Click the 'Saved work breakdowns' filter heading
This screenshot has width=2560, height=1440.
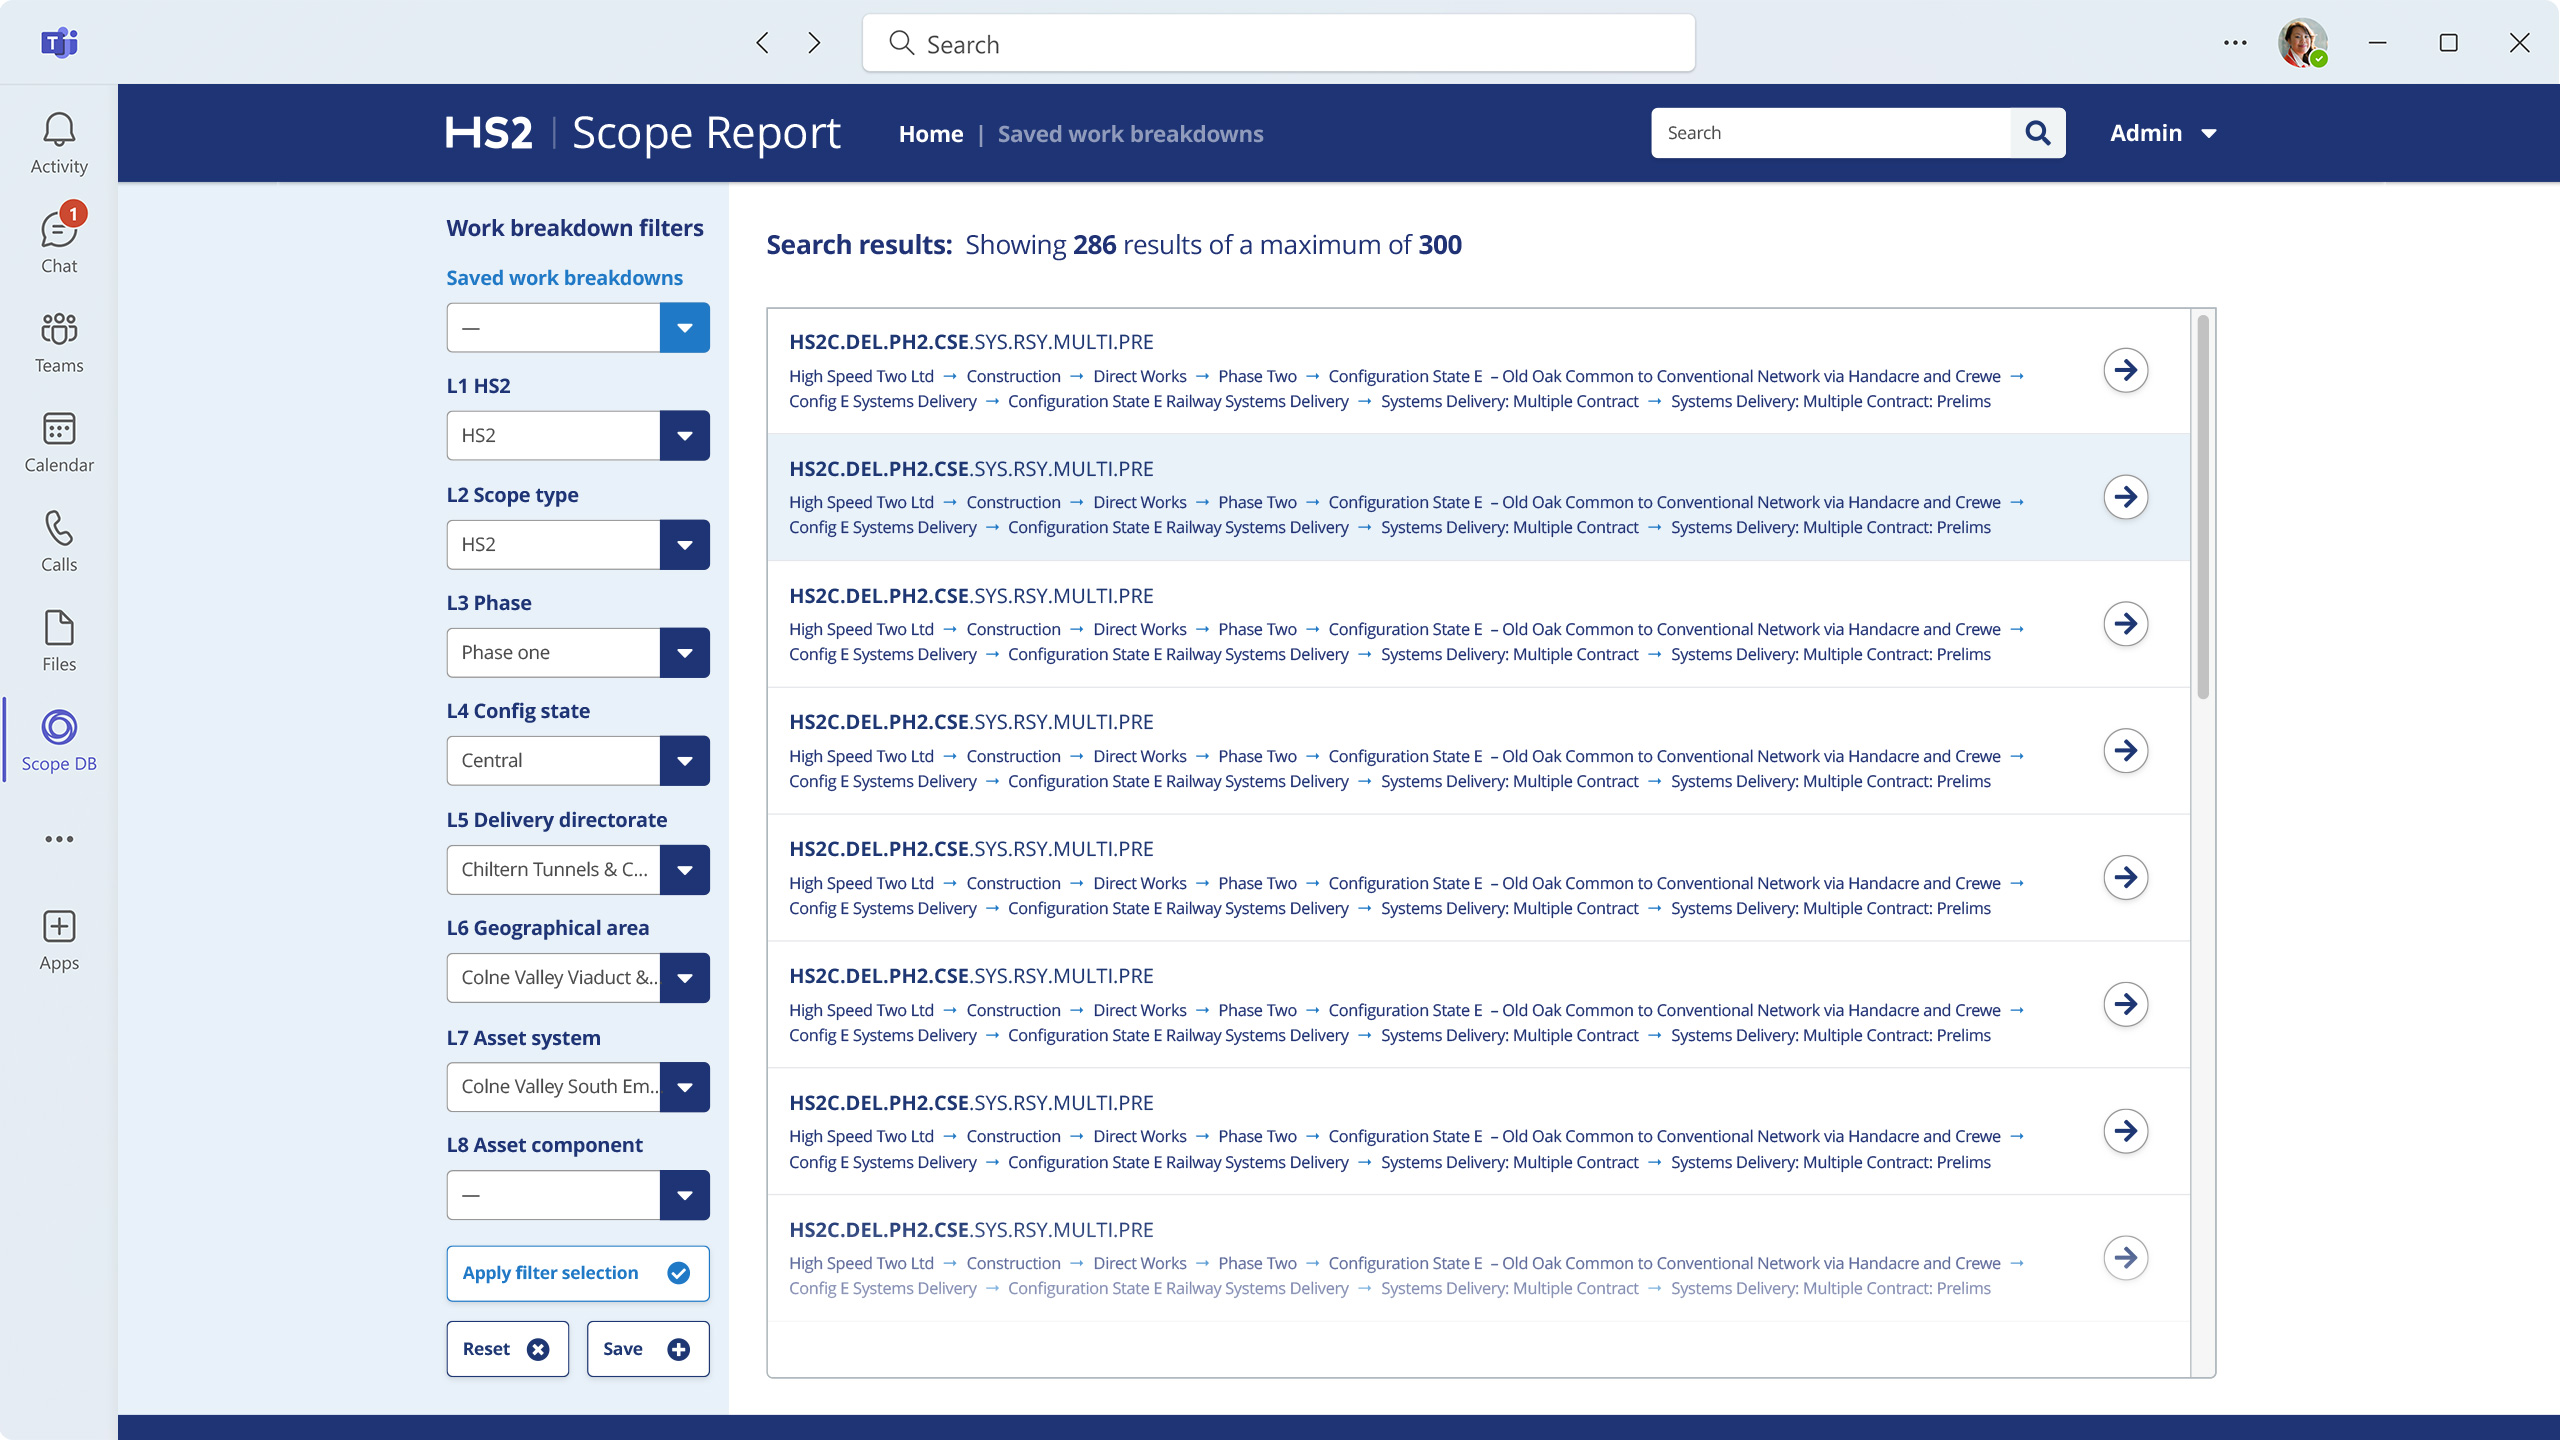tap(564, 278)
